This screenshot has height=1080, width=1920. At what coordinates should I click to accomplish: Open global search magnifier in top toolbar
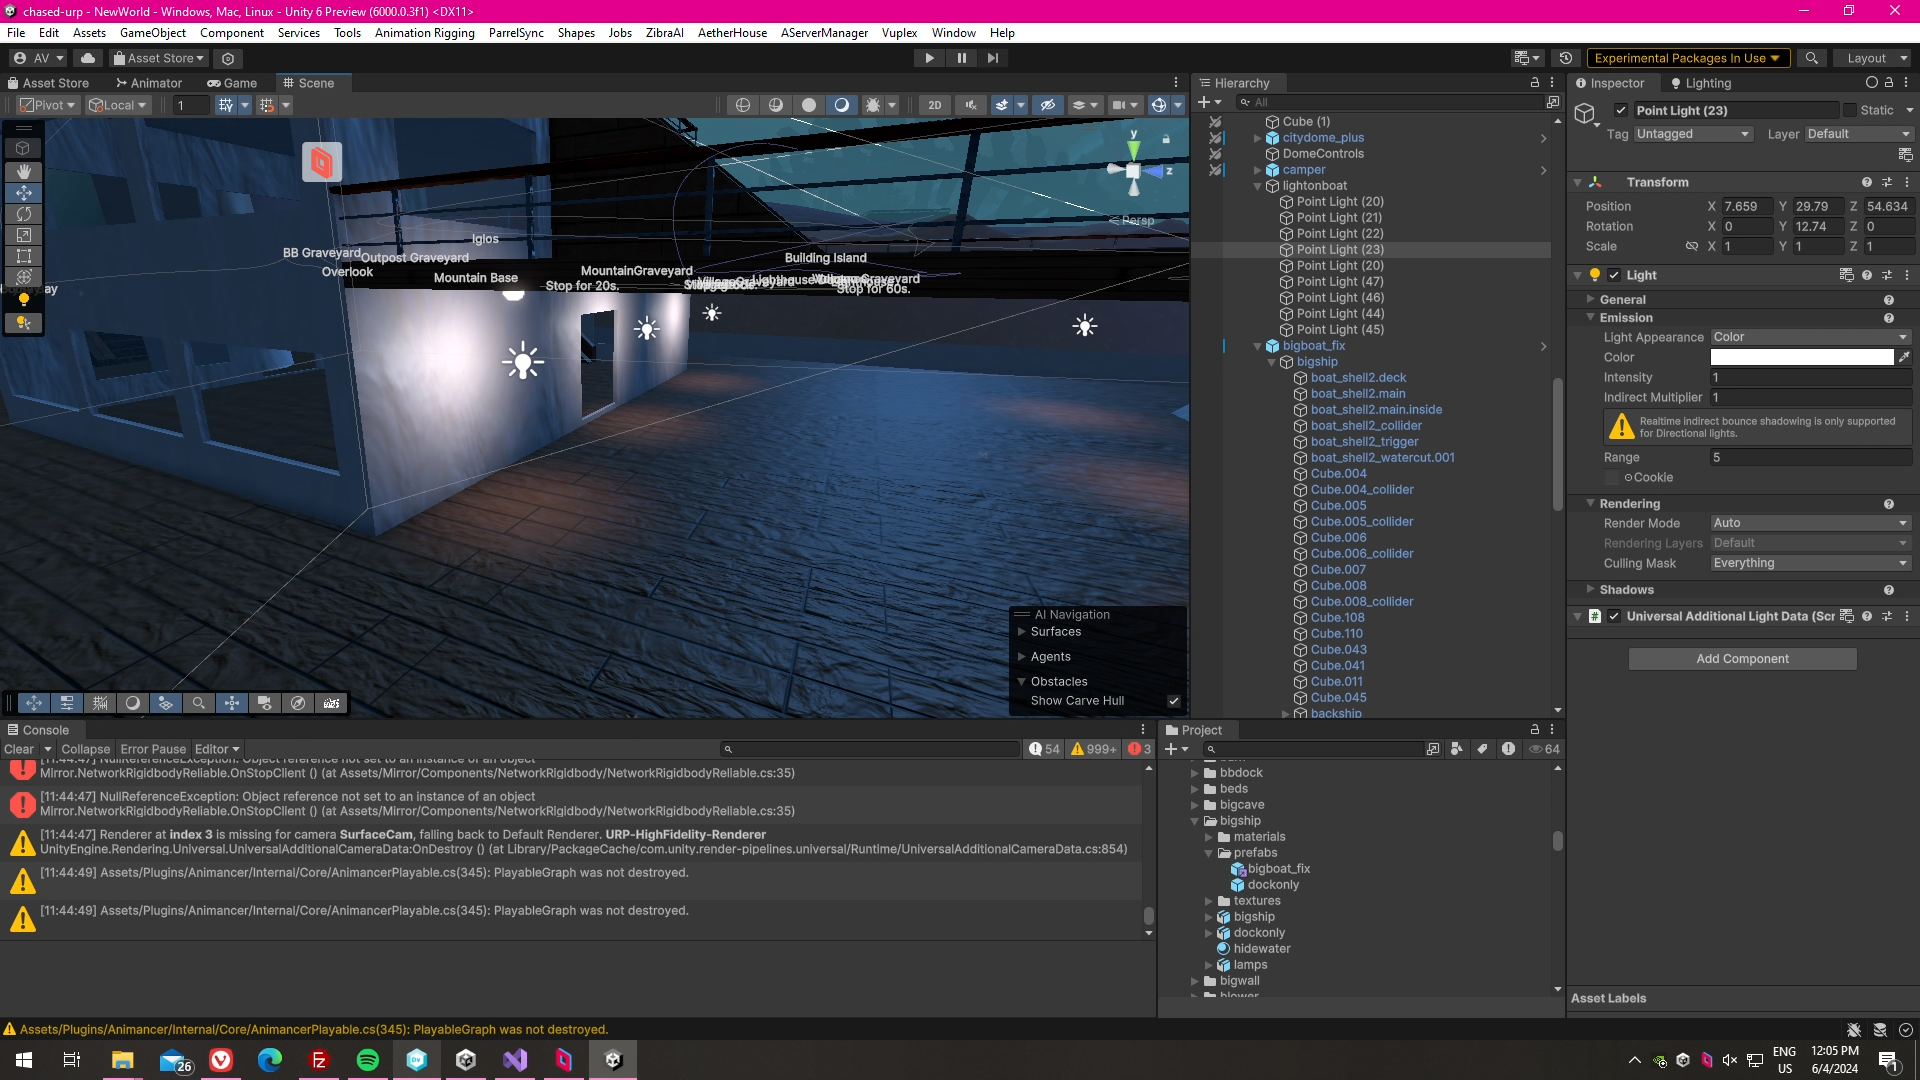coord(1811,58)
